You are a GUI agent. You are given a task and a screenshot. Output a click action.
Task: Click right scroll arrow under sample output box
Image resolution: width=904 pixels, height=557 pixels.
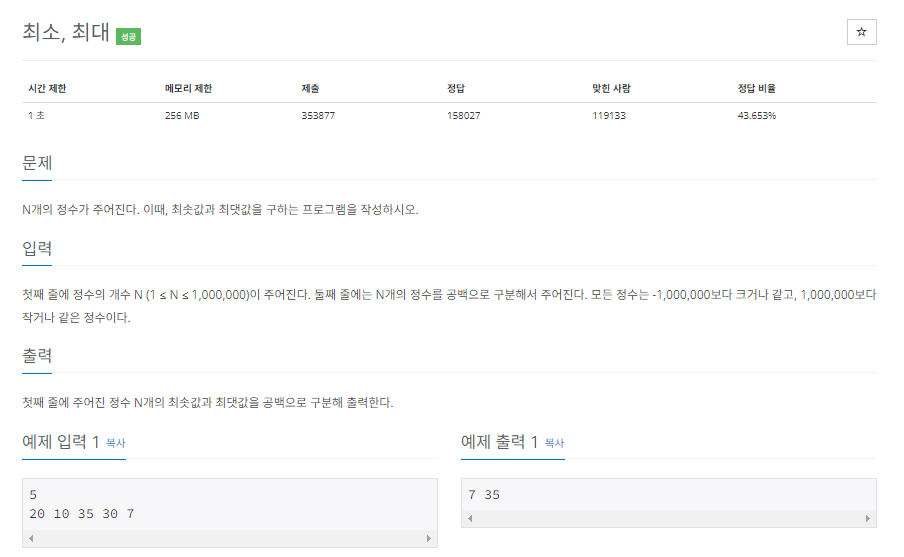pyautogui.click(x=868, y=518)
